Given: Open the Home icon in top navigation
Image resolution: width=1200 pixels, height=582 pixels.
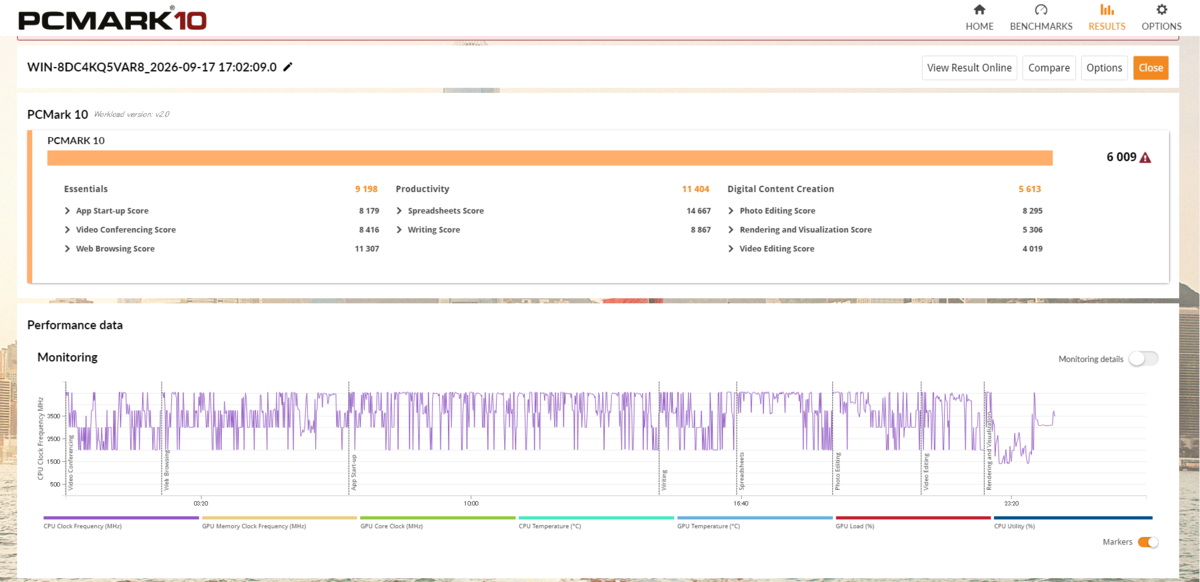Looking at the screenshot, I should (x=979, y=10).
